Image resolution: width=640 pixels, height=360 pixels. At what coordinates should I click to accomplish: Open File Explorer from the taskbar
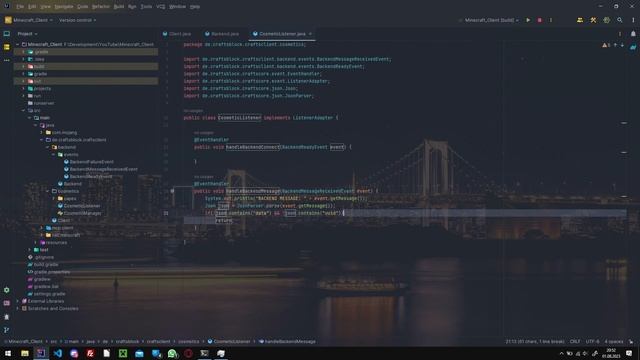click(25, 353)
